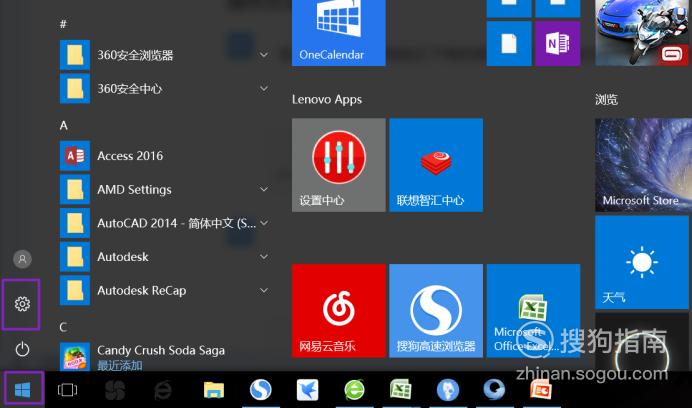Open File Explorer from the taskbar
Viewport: 692px width, 408px height.
(214, 390)
